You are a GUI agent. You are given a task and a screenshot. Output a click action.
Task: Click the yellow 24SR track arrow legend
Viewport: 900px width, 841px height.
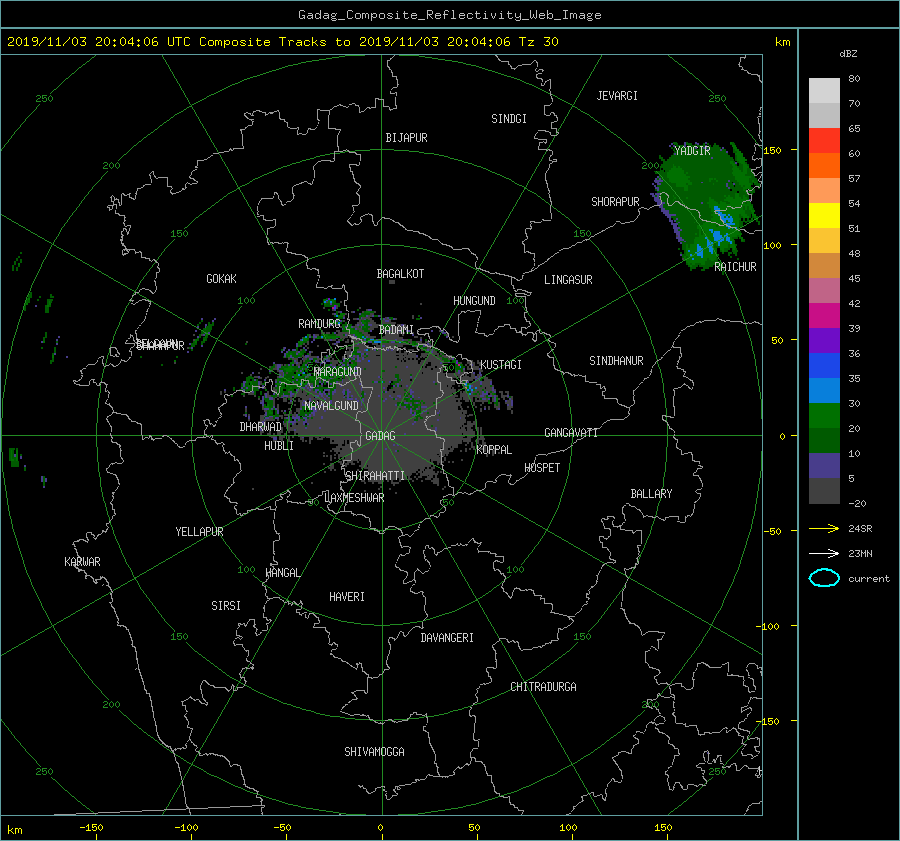point(824,529)
